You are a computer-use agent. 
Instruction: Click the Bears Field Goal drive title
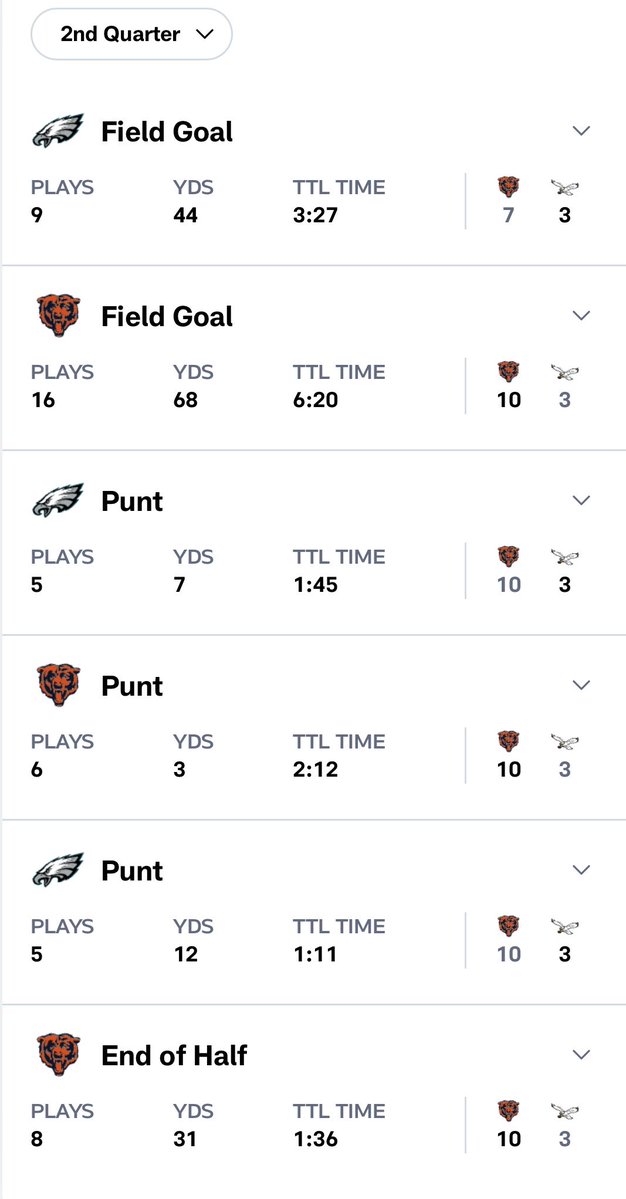click(167, 317)
